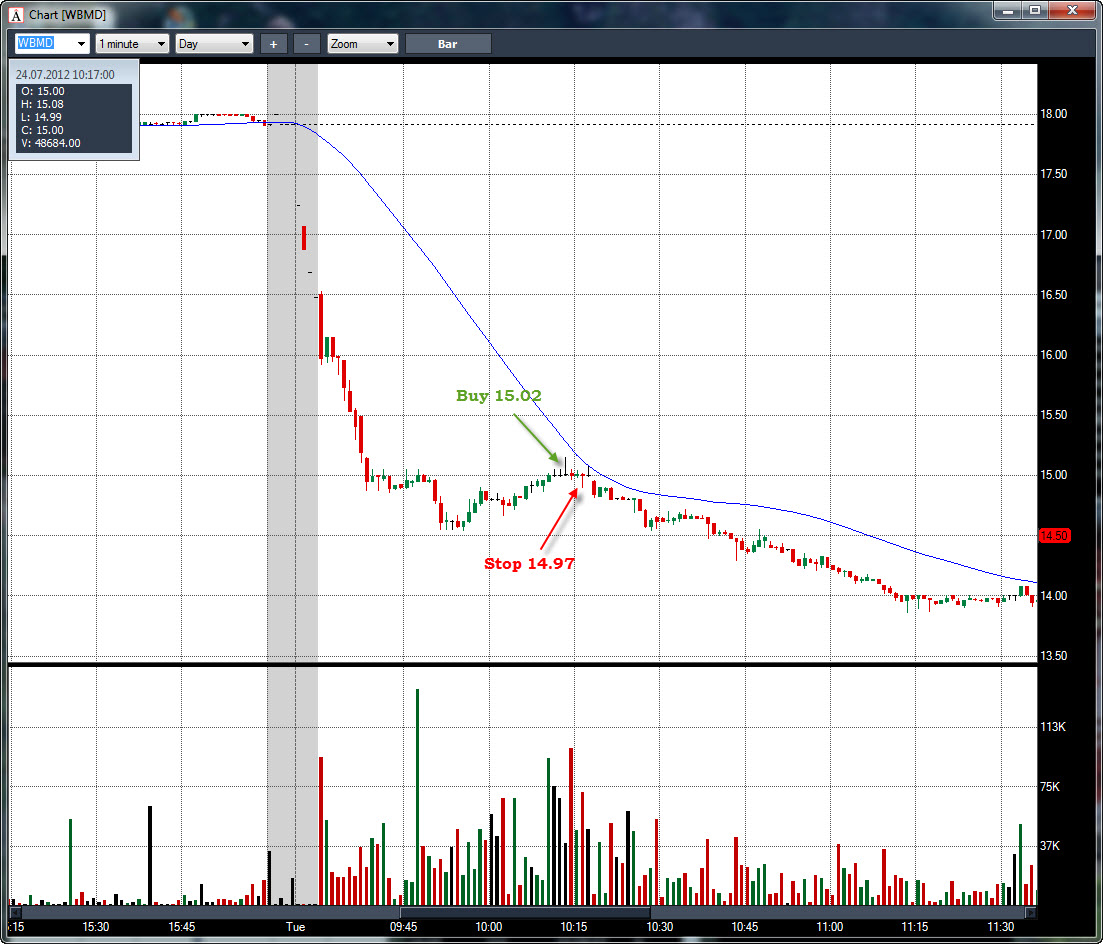Screen dimensions: 1103x944
Task: Click the Bar chart type button
Action: click(447, 44)
